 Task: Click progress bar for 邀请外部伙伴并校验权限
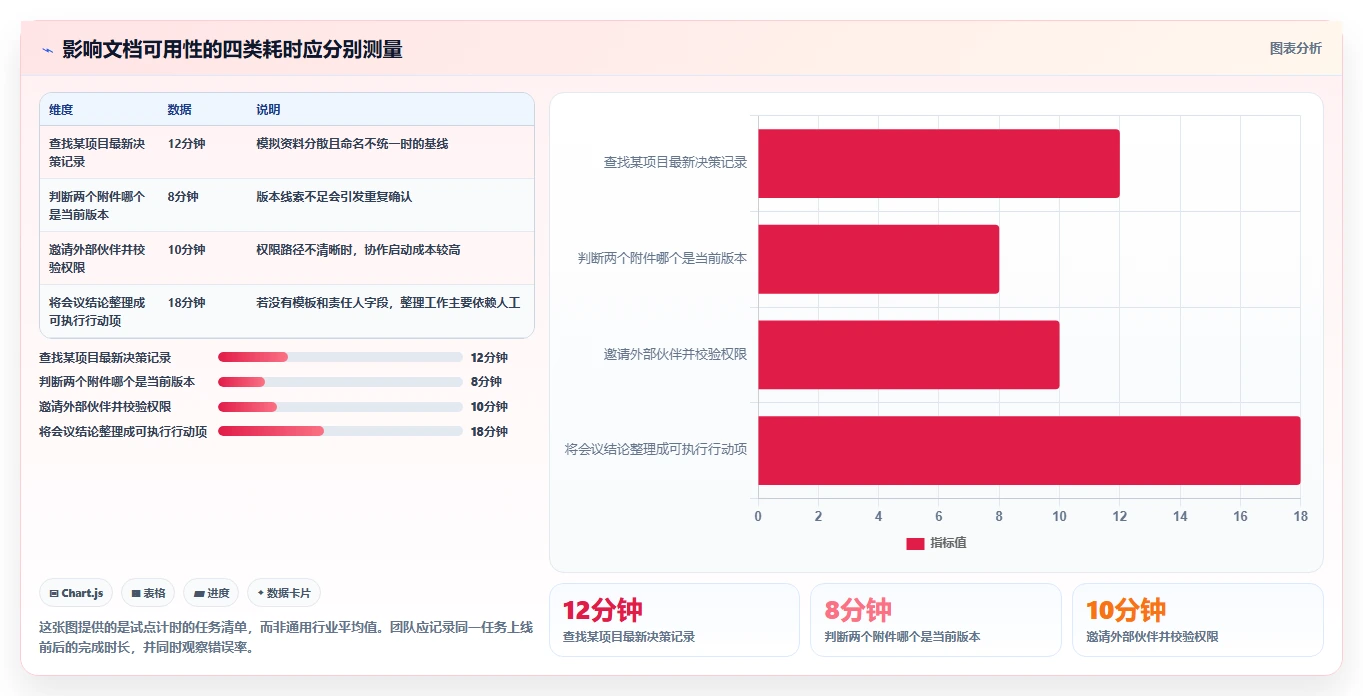[x=340, y=407]
